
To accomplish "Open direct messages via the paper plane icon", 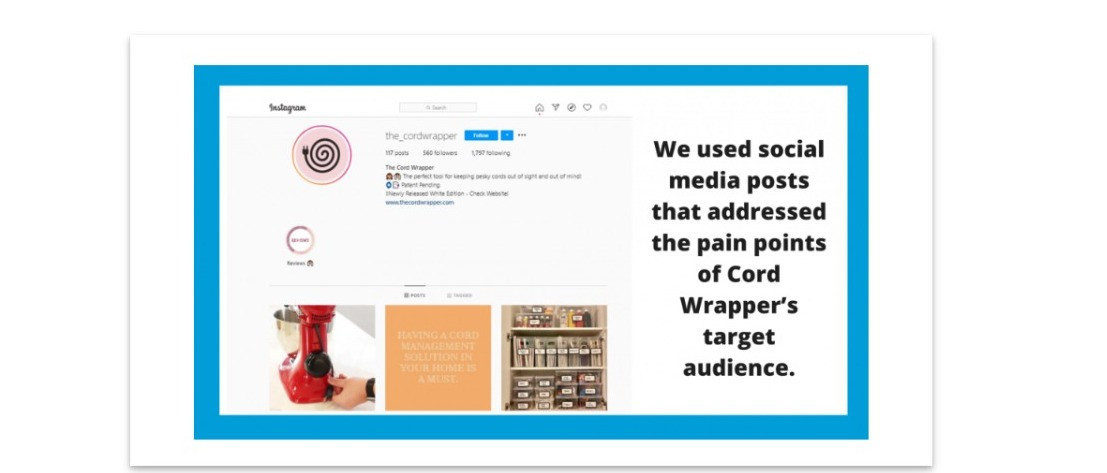I will [x=555, y=108].
